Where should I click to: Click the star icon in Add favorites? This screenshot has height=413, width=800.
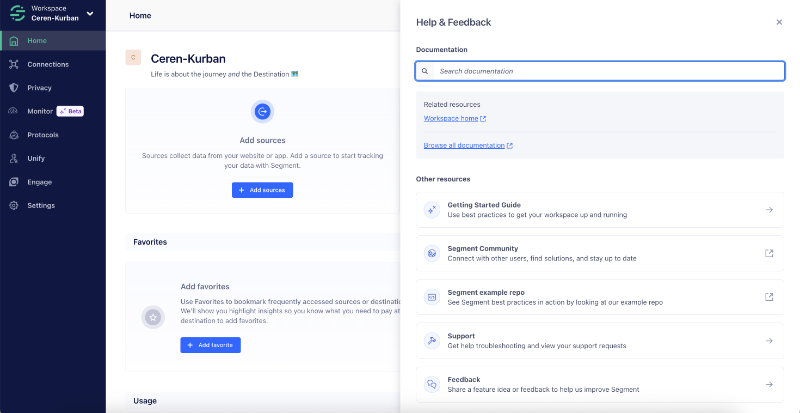(153, 317)
